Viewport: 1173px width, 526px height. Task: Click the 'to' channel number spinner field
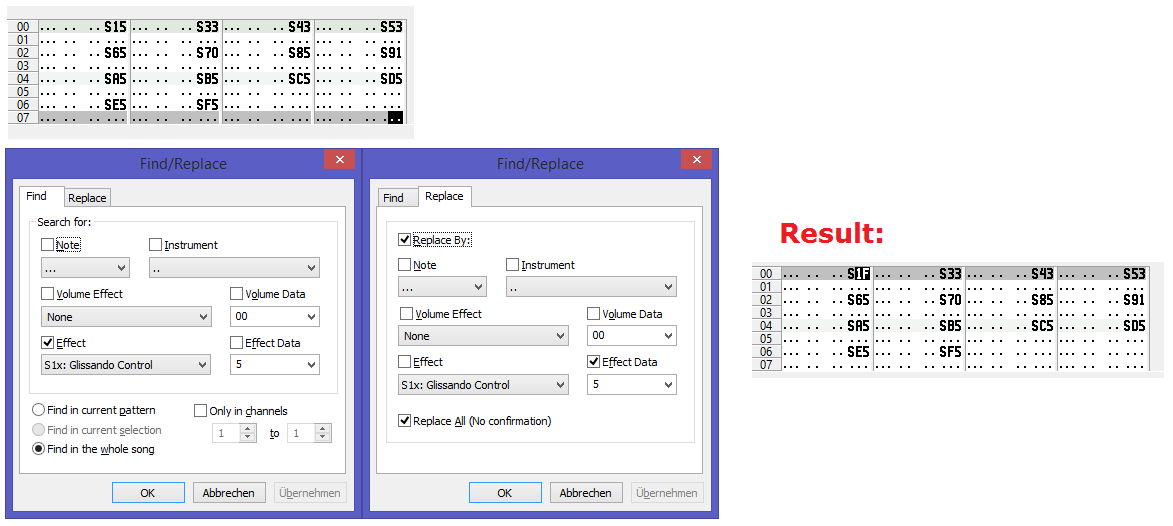[300, 433]
